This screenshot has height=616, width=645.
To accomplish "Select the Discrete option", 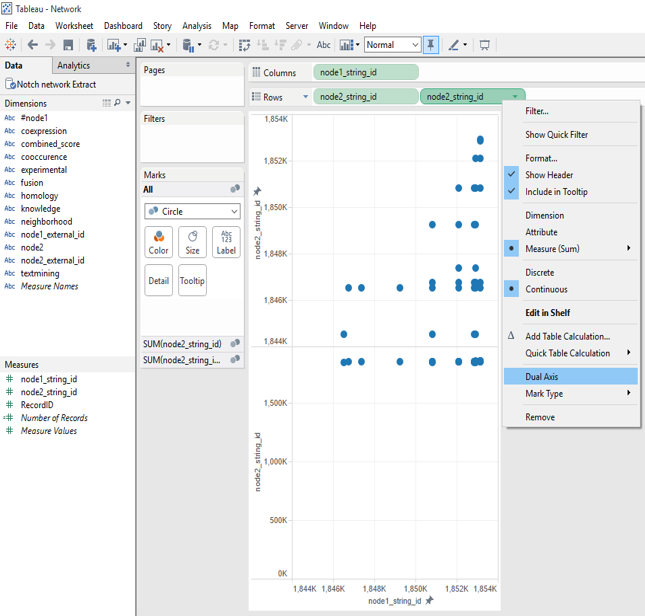I will click(539, 272).
